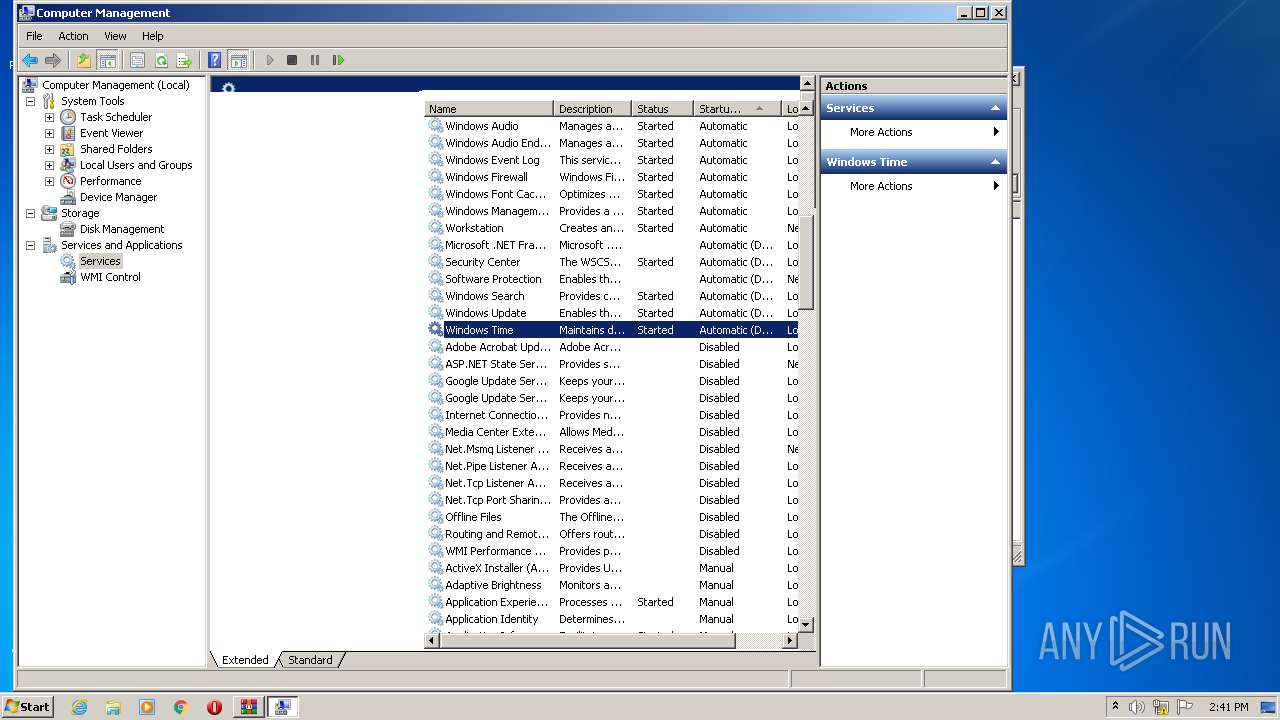Select the Adaptive Brightness service row
1280x720 pixels.
(x=612, y=585)
